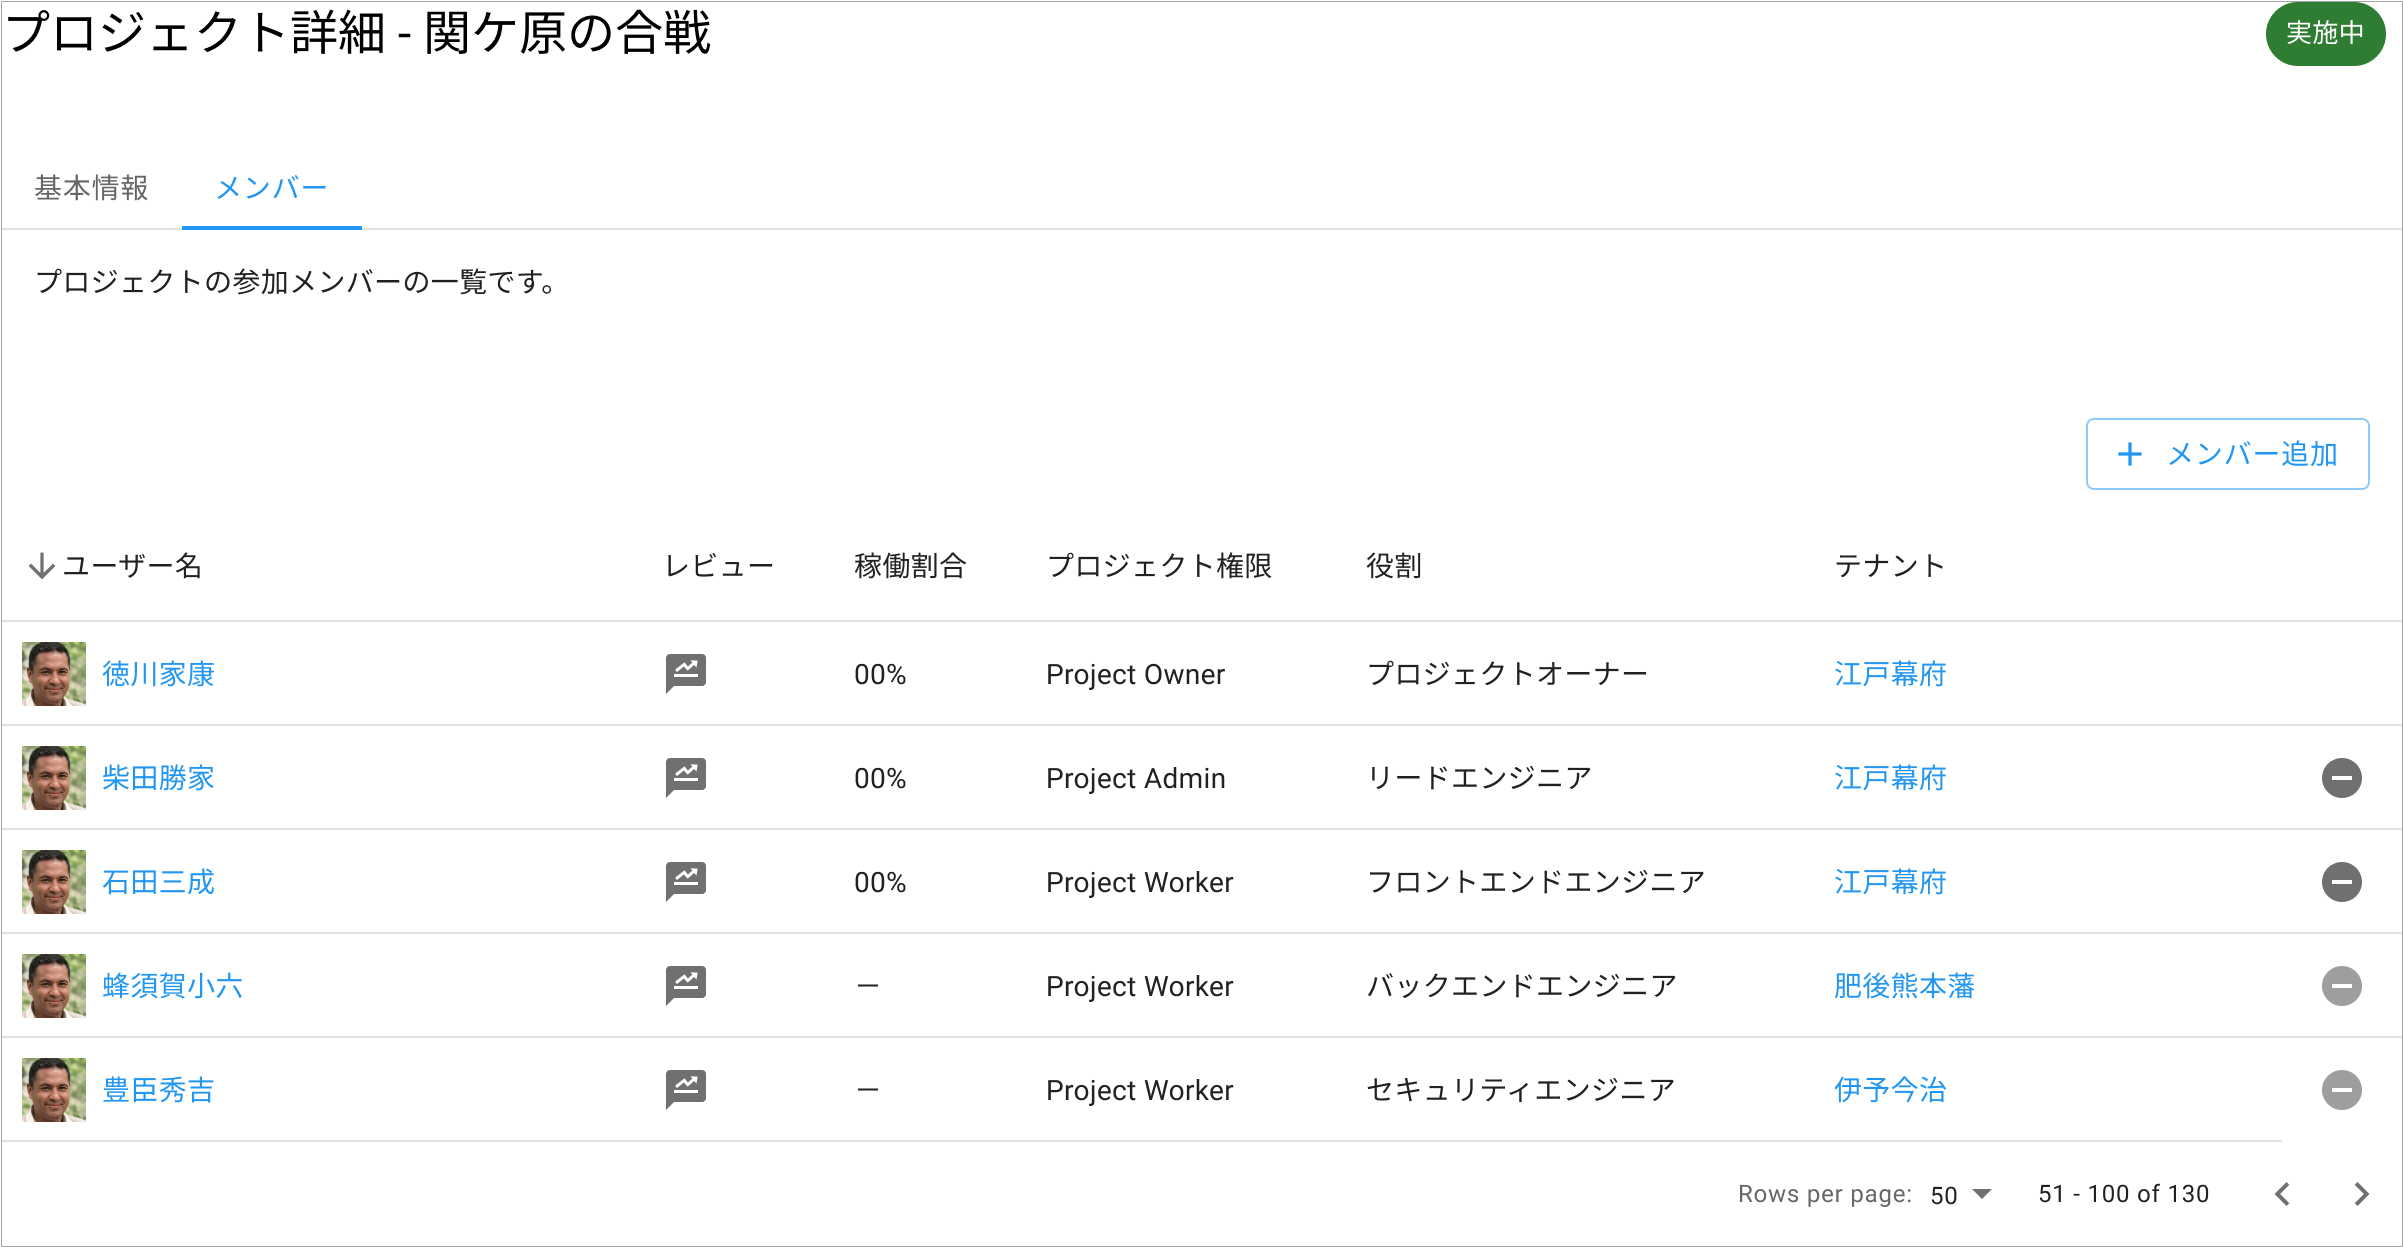
Task: Open review icon for 豊臣秀吉
Action: 686,1089
